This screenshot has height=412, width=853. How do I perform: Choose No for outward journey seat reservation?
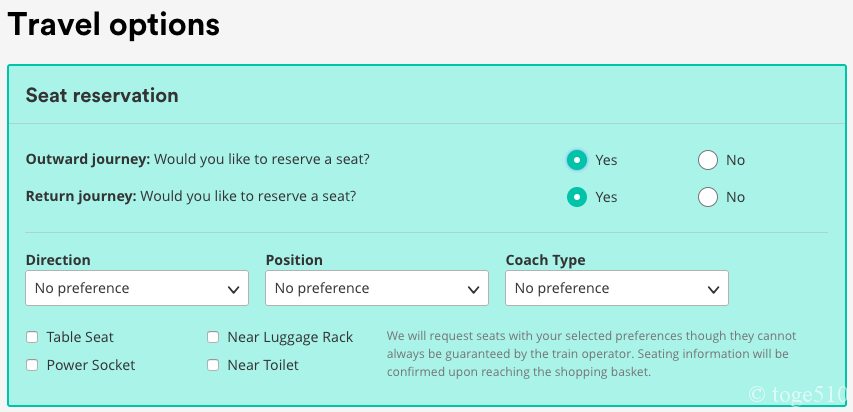pos(708,160)
